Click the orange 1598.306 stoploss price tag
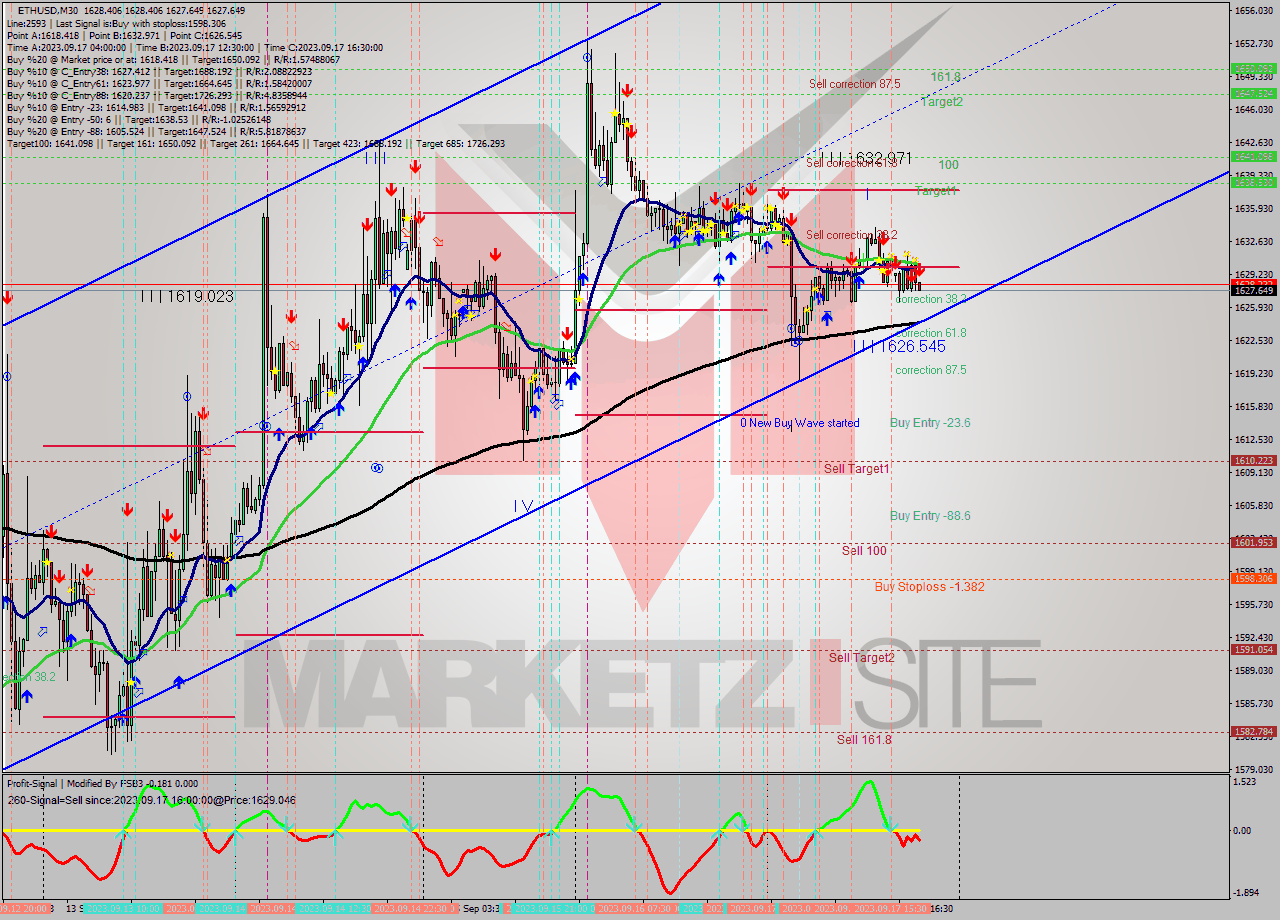This screenshot has height=920, width=1280. (x=1253, y=578)
